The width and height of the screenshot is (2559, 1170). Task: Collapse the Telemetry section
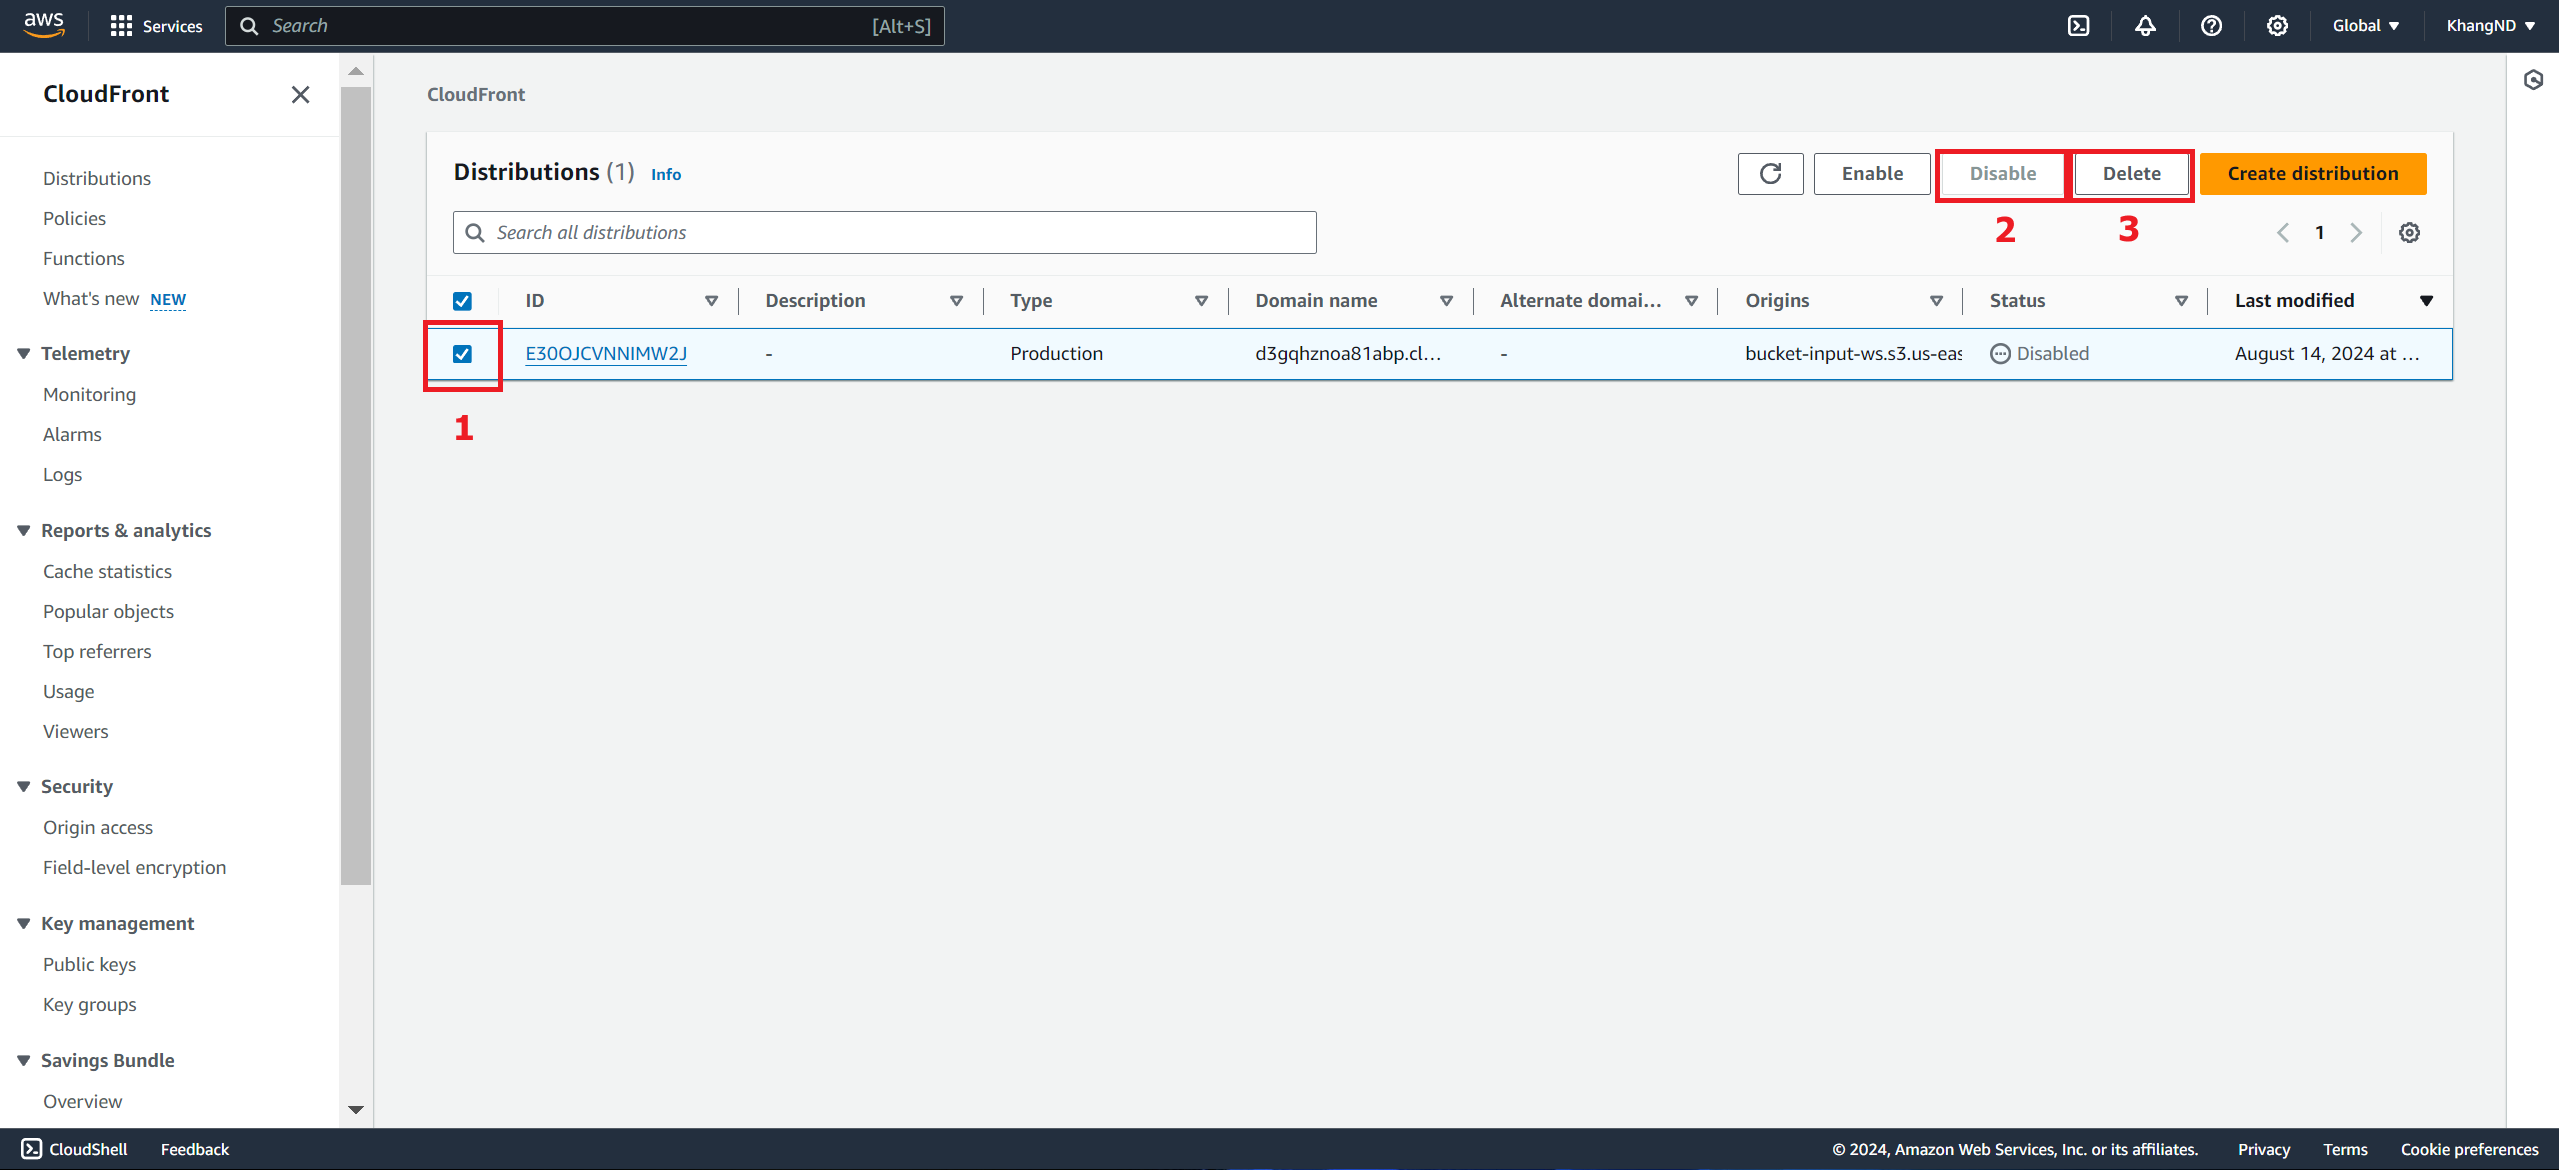click(24, 354)
